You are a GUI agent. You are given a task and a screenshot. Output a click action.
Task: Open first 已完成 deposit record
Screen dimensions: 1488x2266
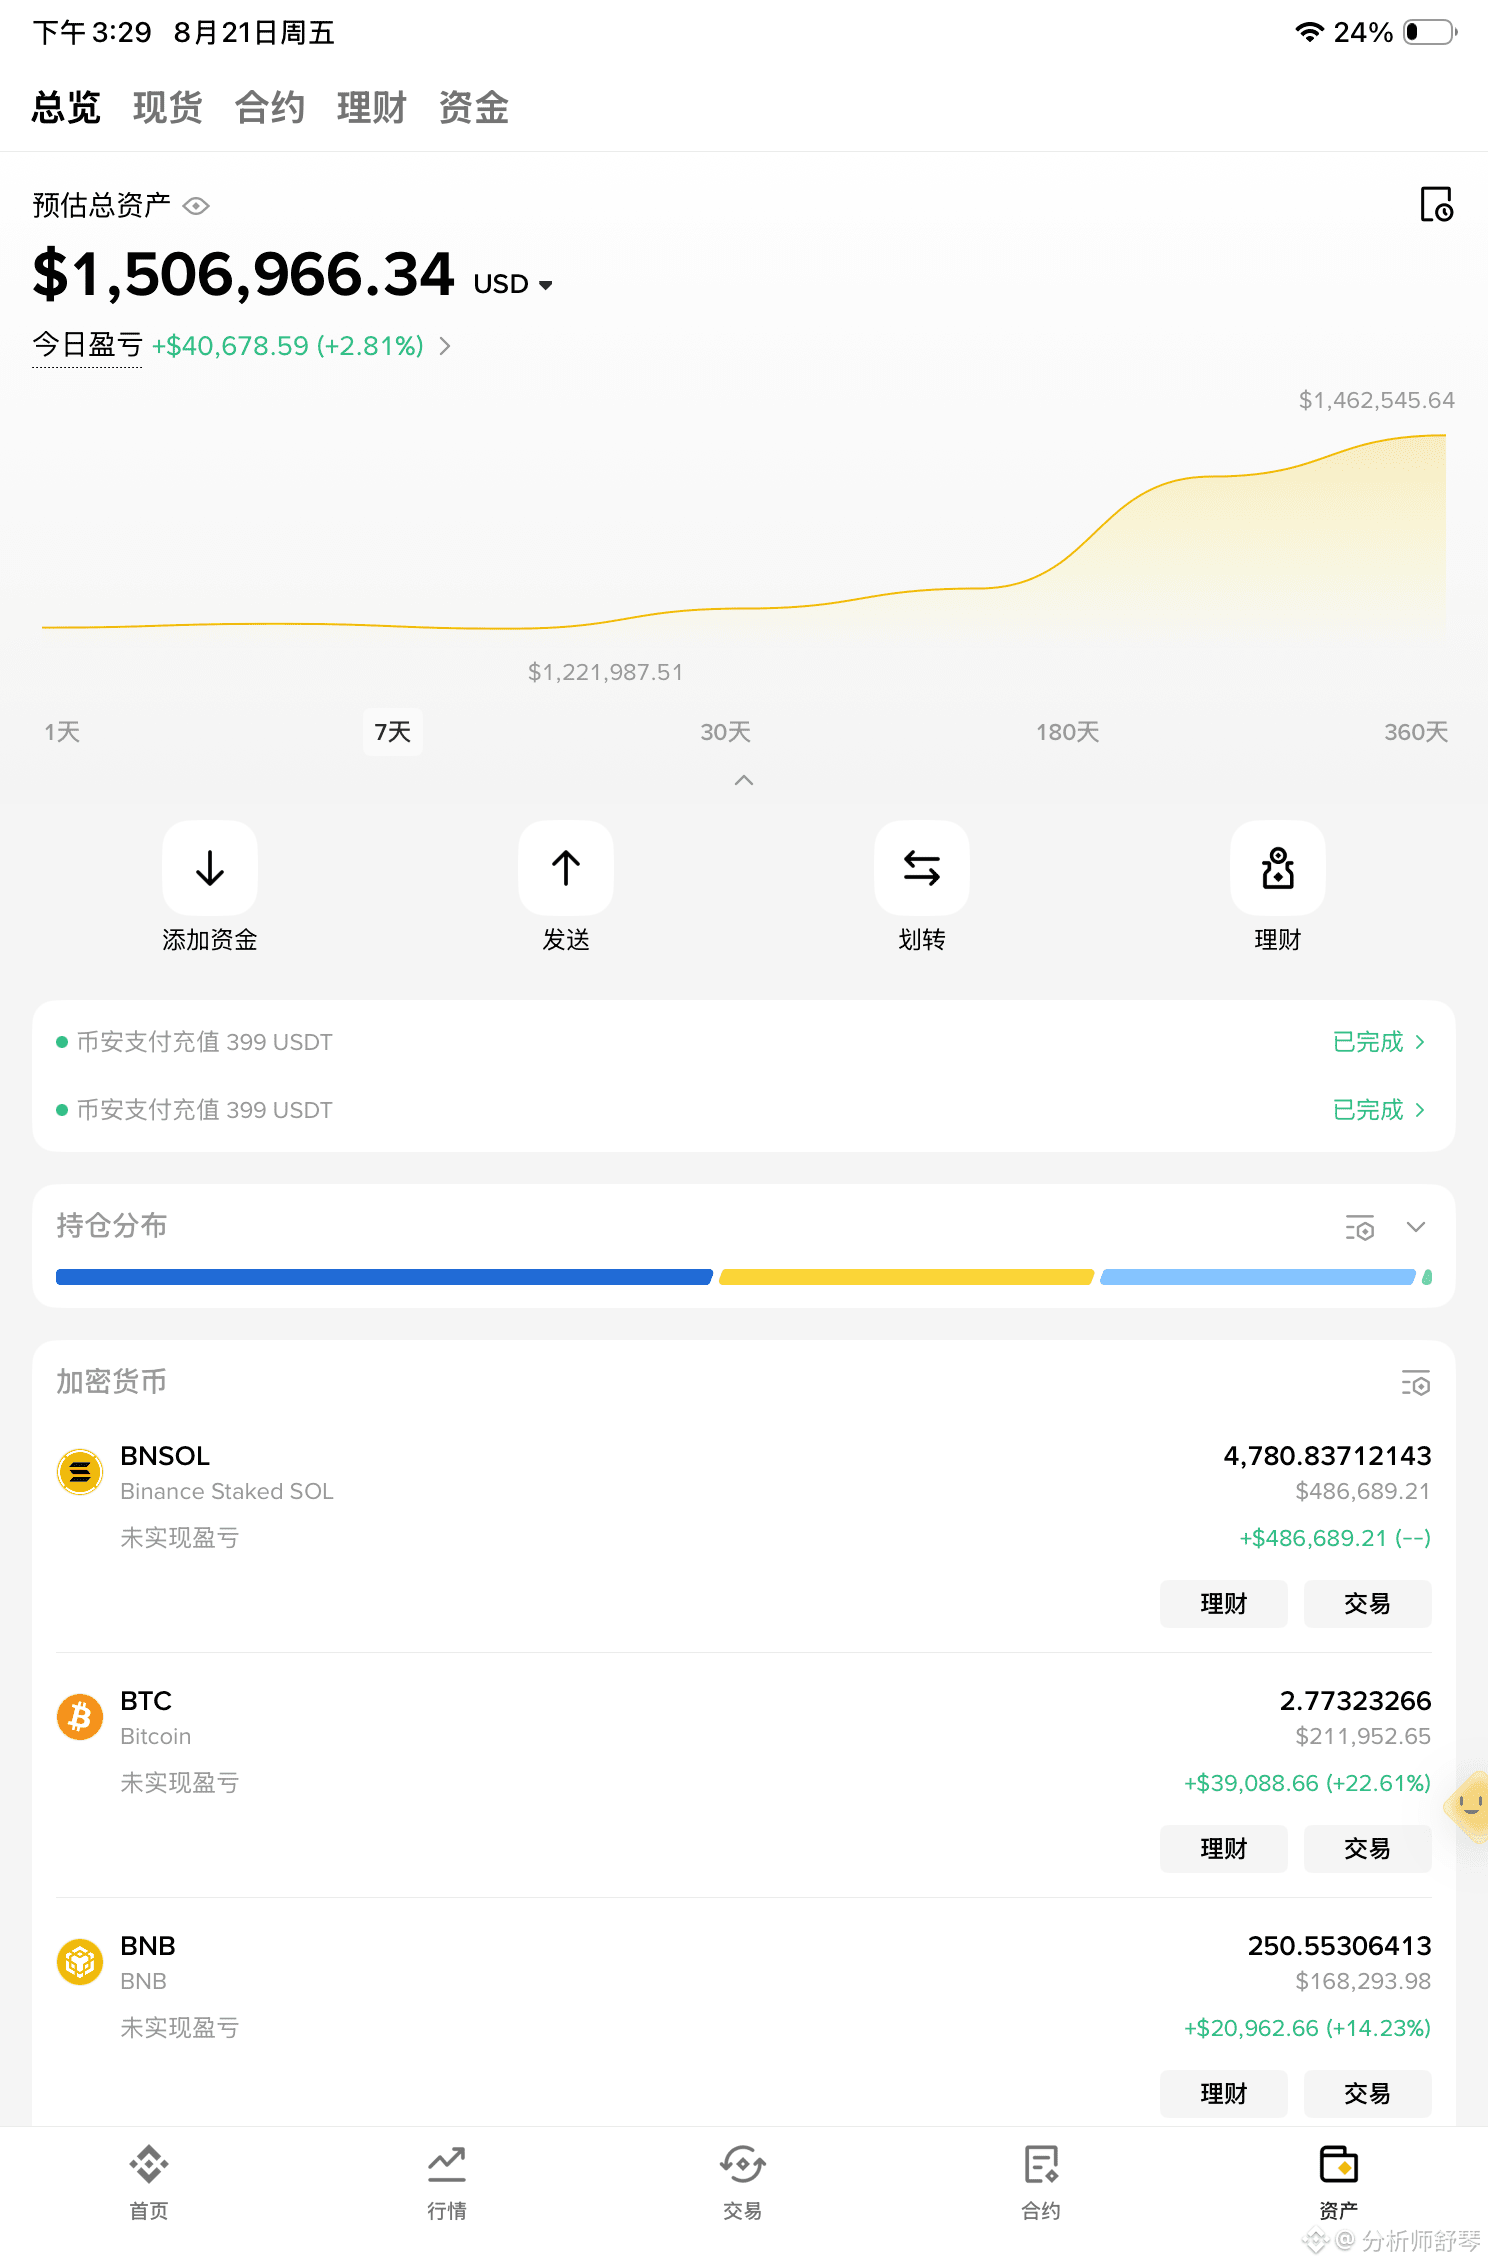click(x=1379, y=1042)
